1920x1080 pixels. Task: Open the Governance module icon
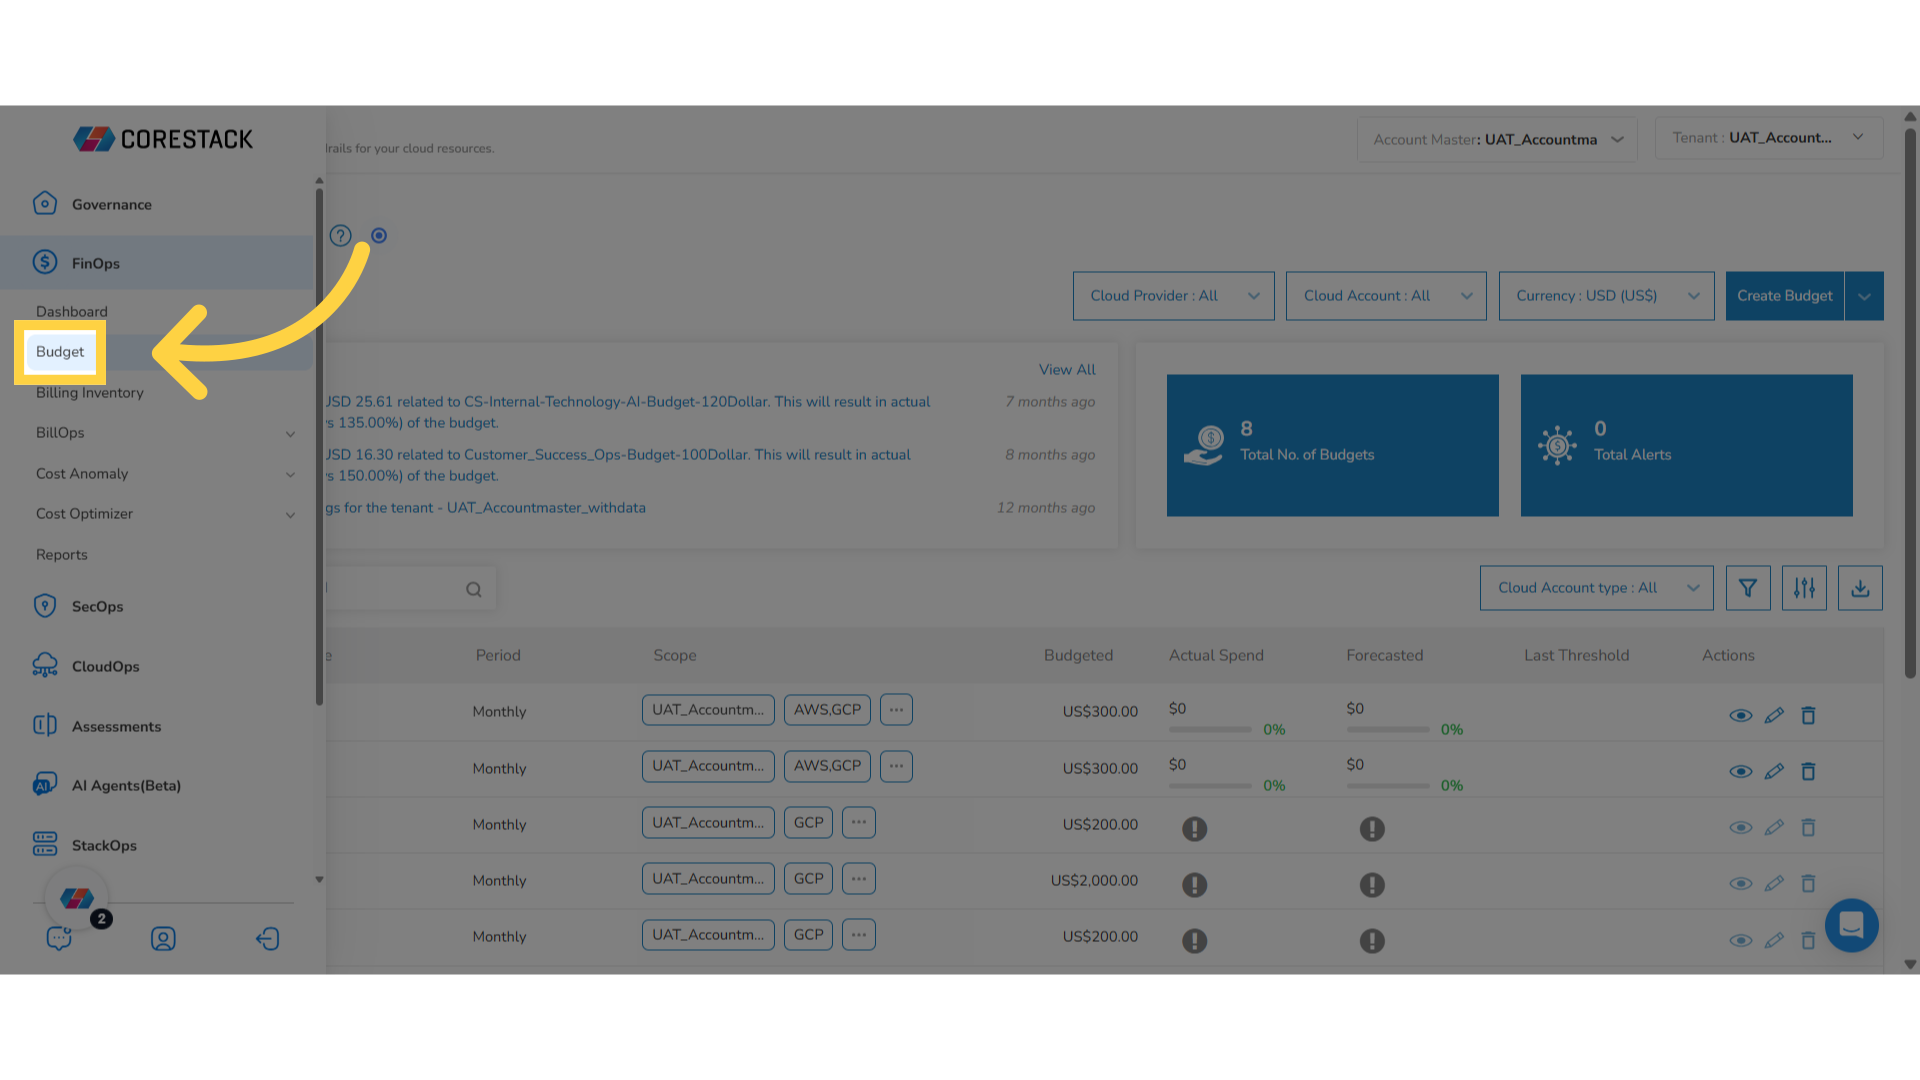(45, 204)
